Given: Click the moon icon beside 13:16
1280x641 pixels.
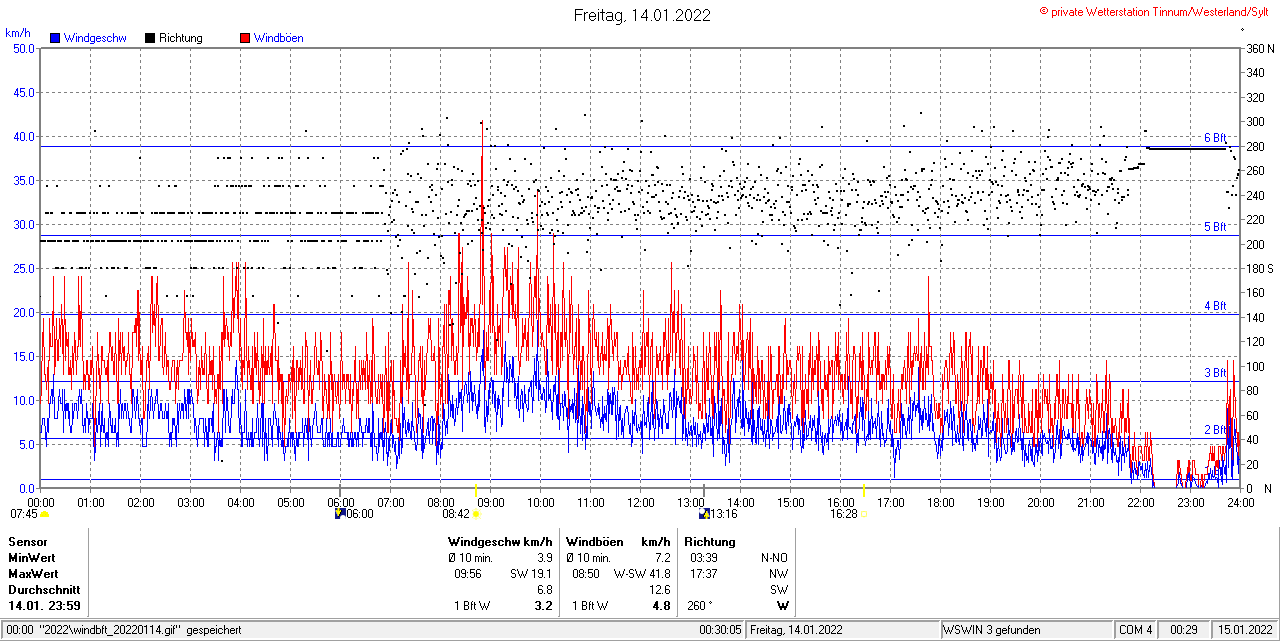Looking at the screenshot, I should coord(704,513).
